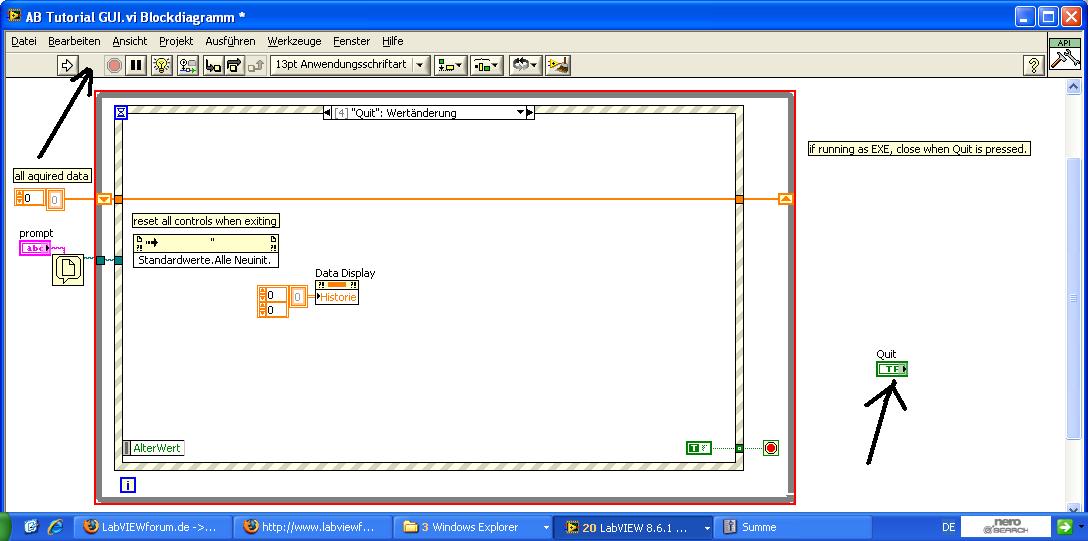1088x541 pixels.
Task: Pause execution with the Pause button
Action: tap(137, 65)
